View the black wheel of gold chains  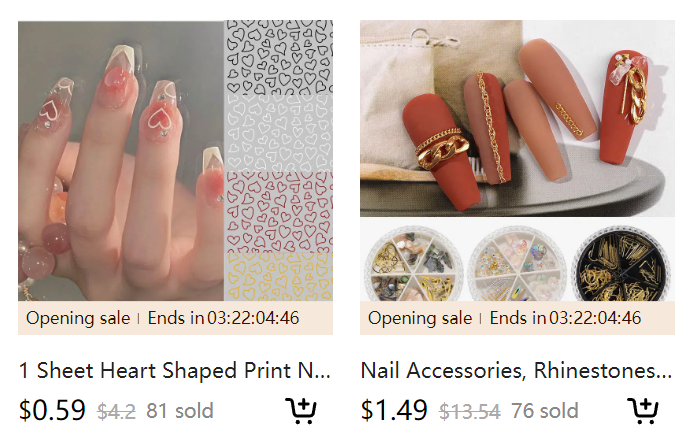pos(623,265)
